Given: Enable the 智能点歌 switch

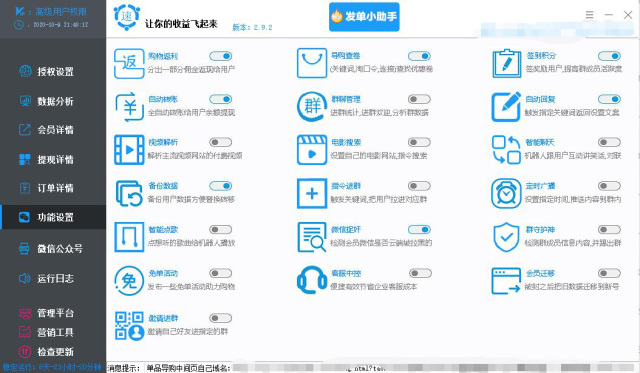Looking at the screenshot, I should [221, 230].
